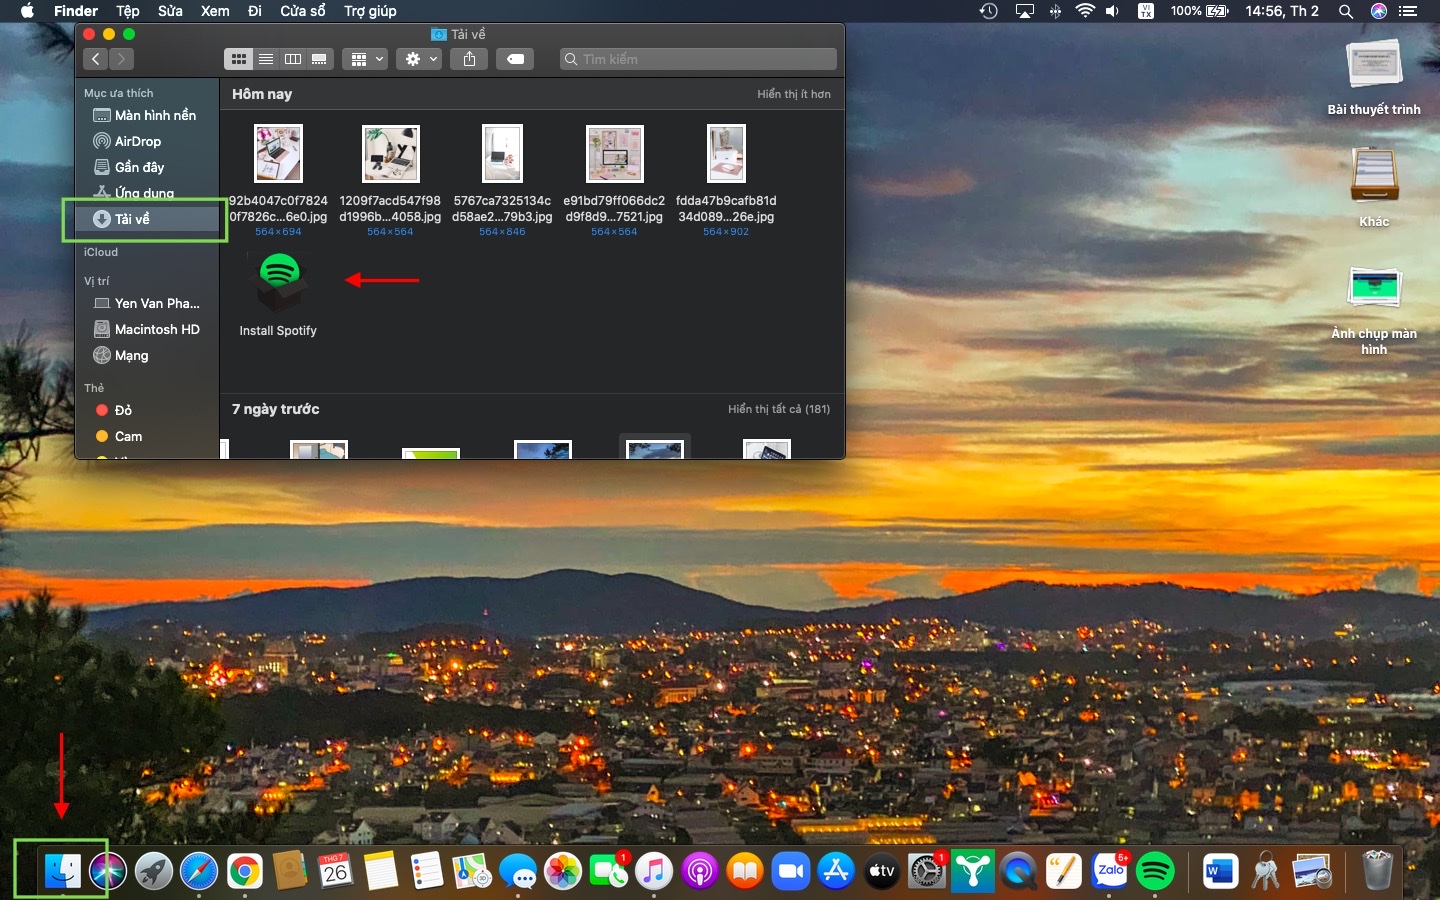Image resolution: width=1440 pixels, height=900 pixels.
Task: Open the Đi menu
Action: click(255, 11)
